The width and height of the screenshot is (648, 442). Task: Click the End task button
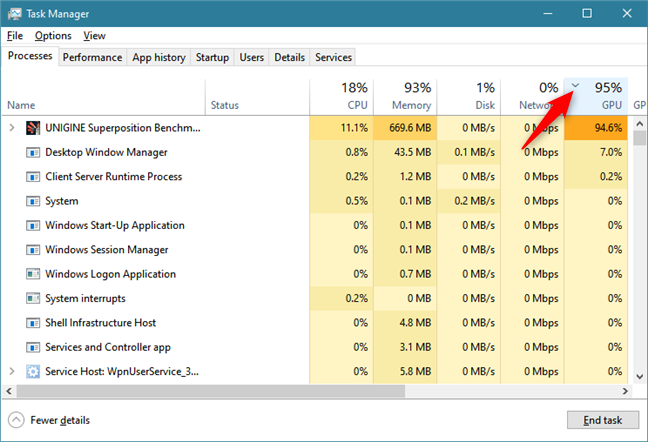click(603, 420)
